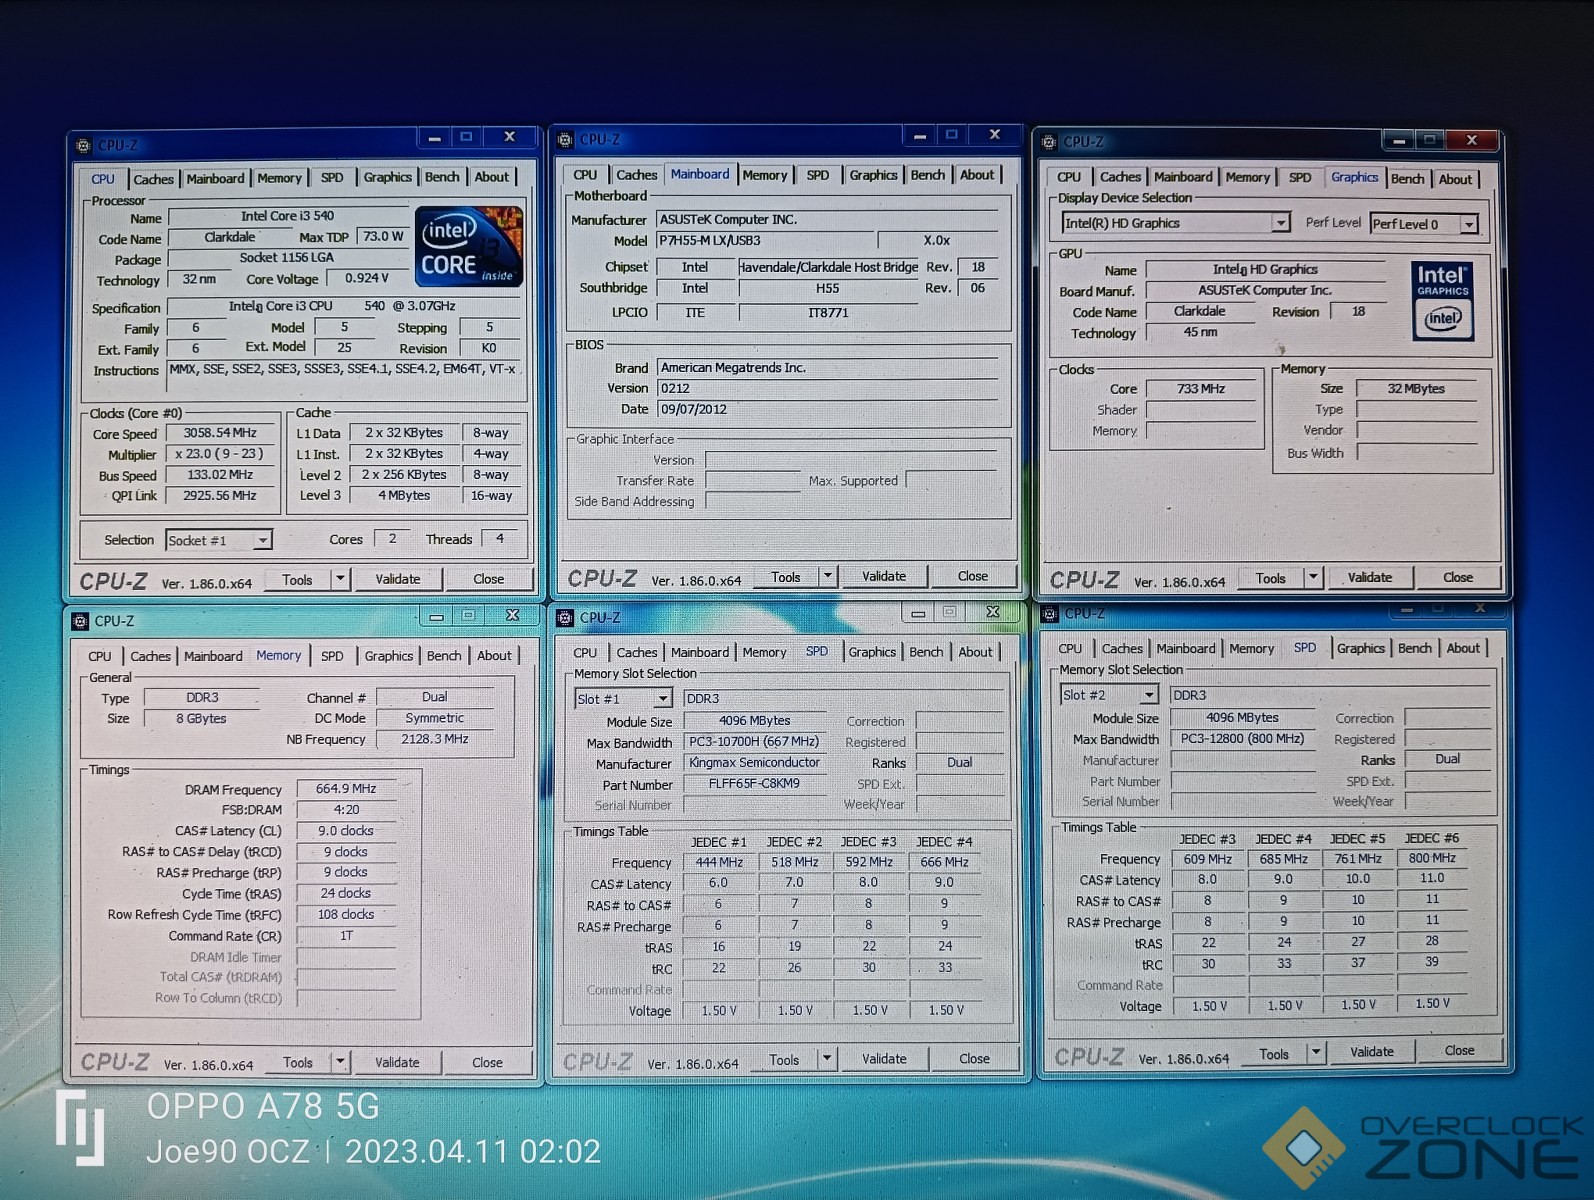This screenshot has width=1594, height=1200.
Task: Open Bench tab in the CPU window
Action: coord(442,177)
